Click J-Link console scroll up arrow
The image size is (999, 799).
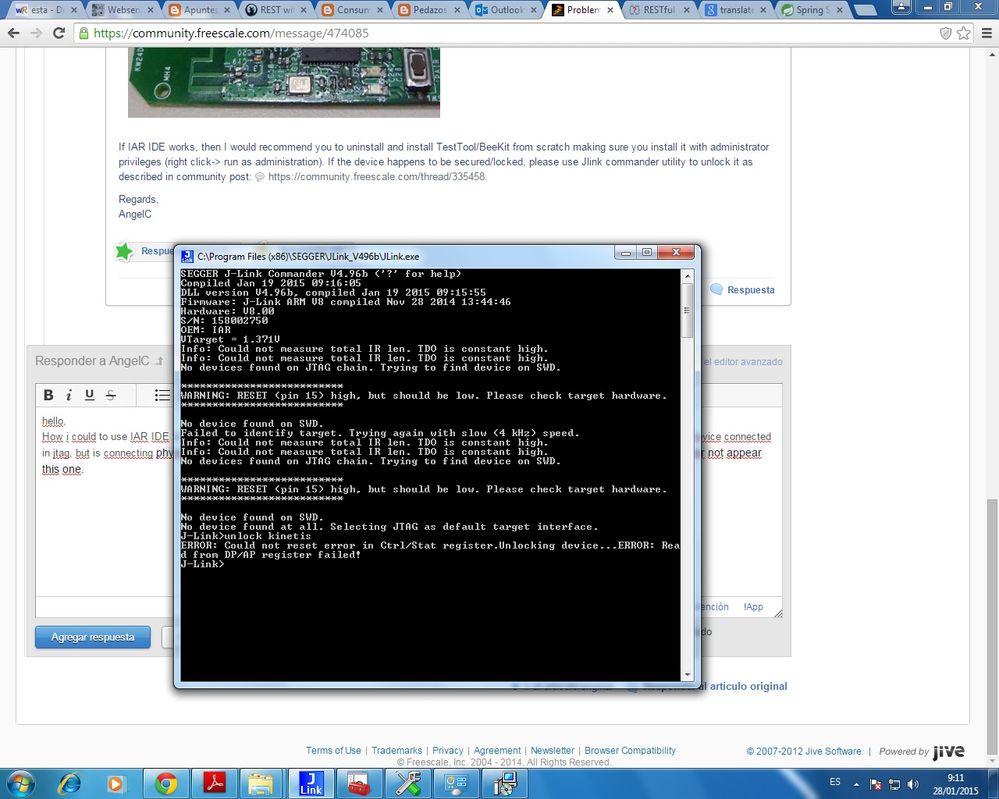(687, 276)
